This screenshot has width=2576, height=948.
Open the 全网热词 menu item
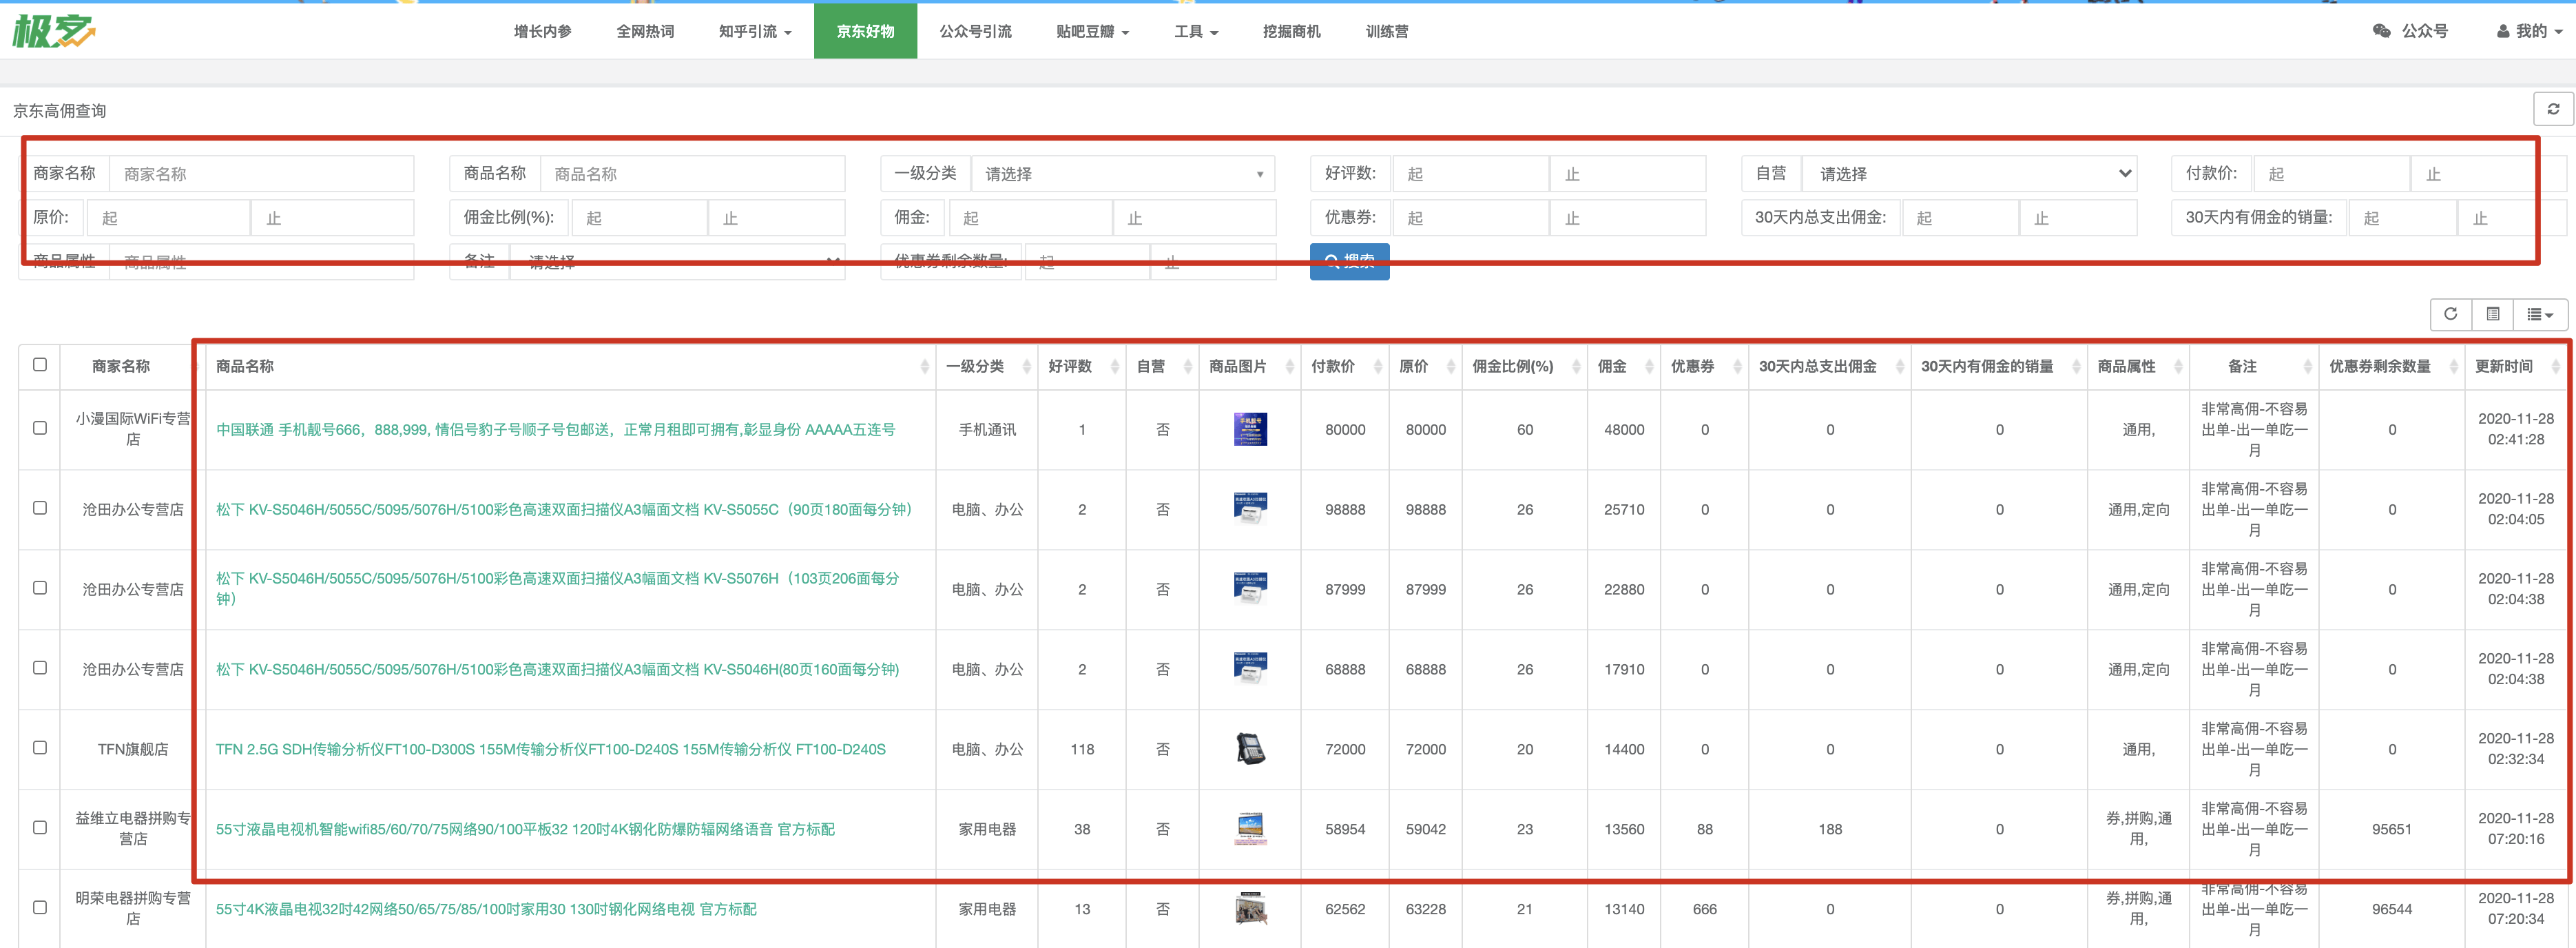645,31
